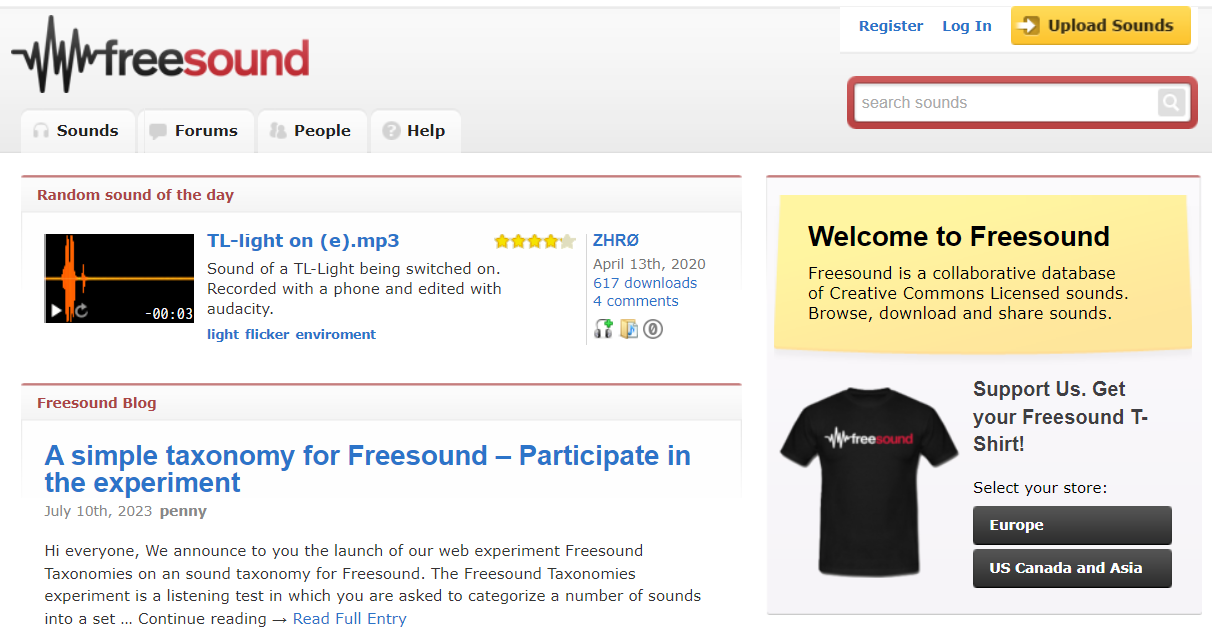Select the US Canada and Asia store
Screen dimensions: 1212x632
[1072, 568]
